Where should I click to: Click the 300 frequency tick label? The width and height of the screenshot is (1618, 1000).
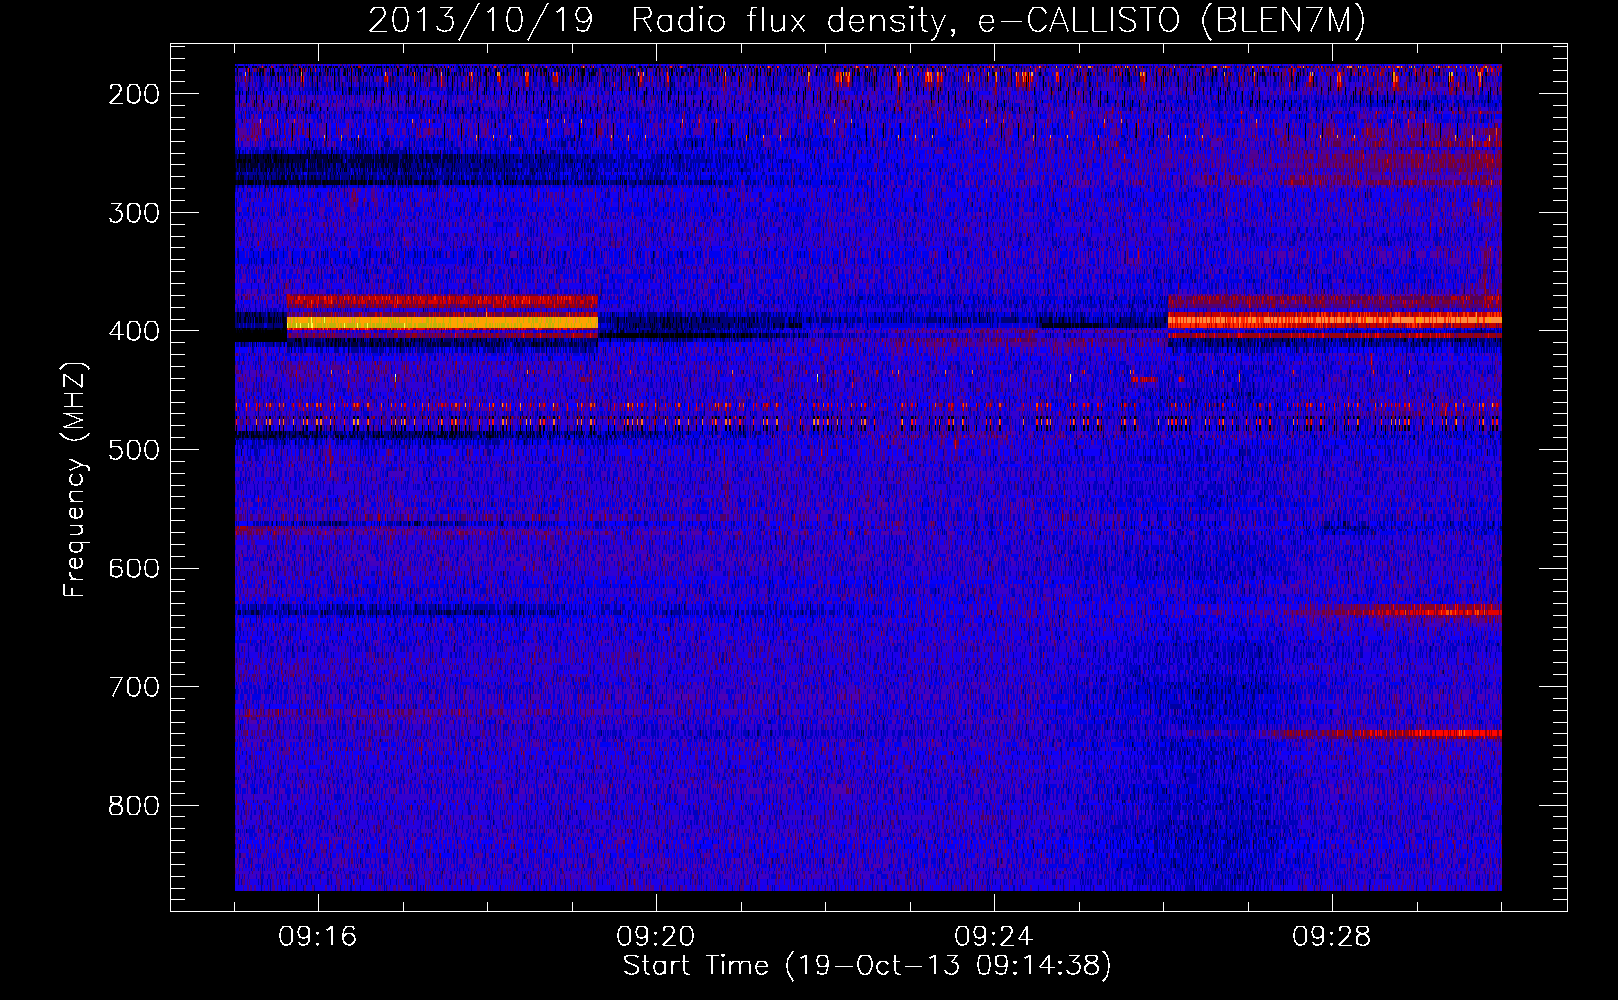pyautogui.click(x=133, y=212)
